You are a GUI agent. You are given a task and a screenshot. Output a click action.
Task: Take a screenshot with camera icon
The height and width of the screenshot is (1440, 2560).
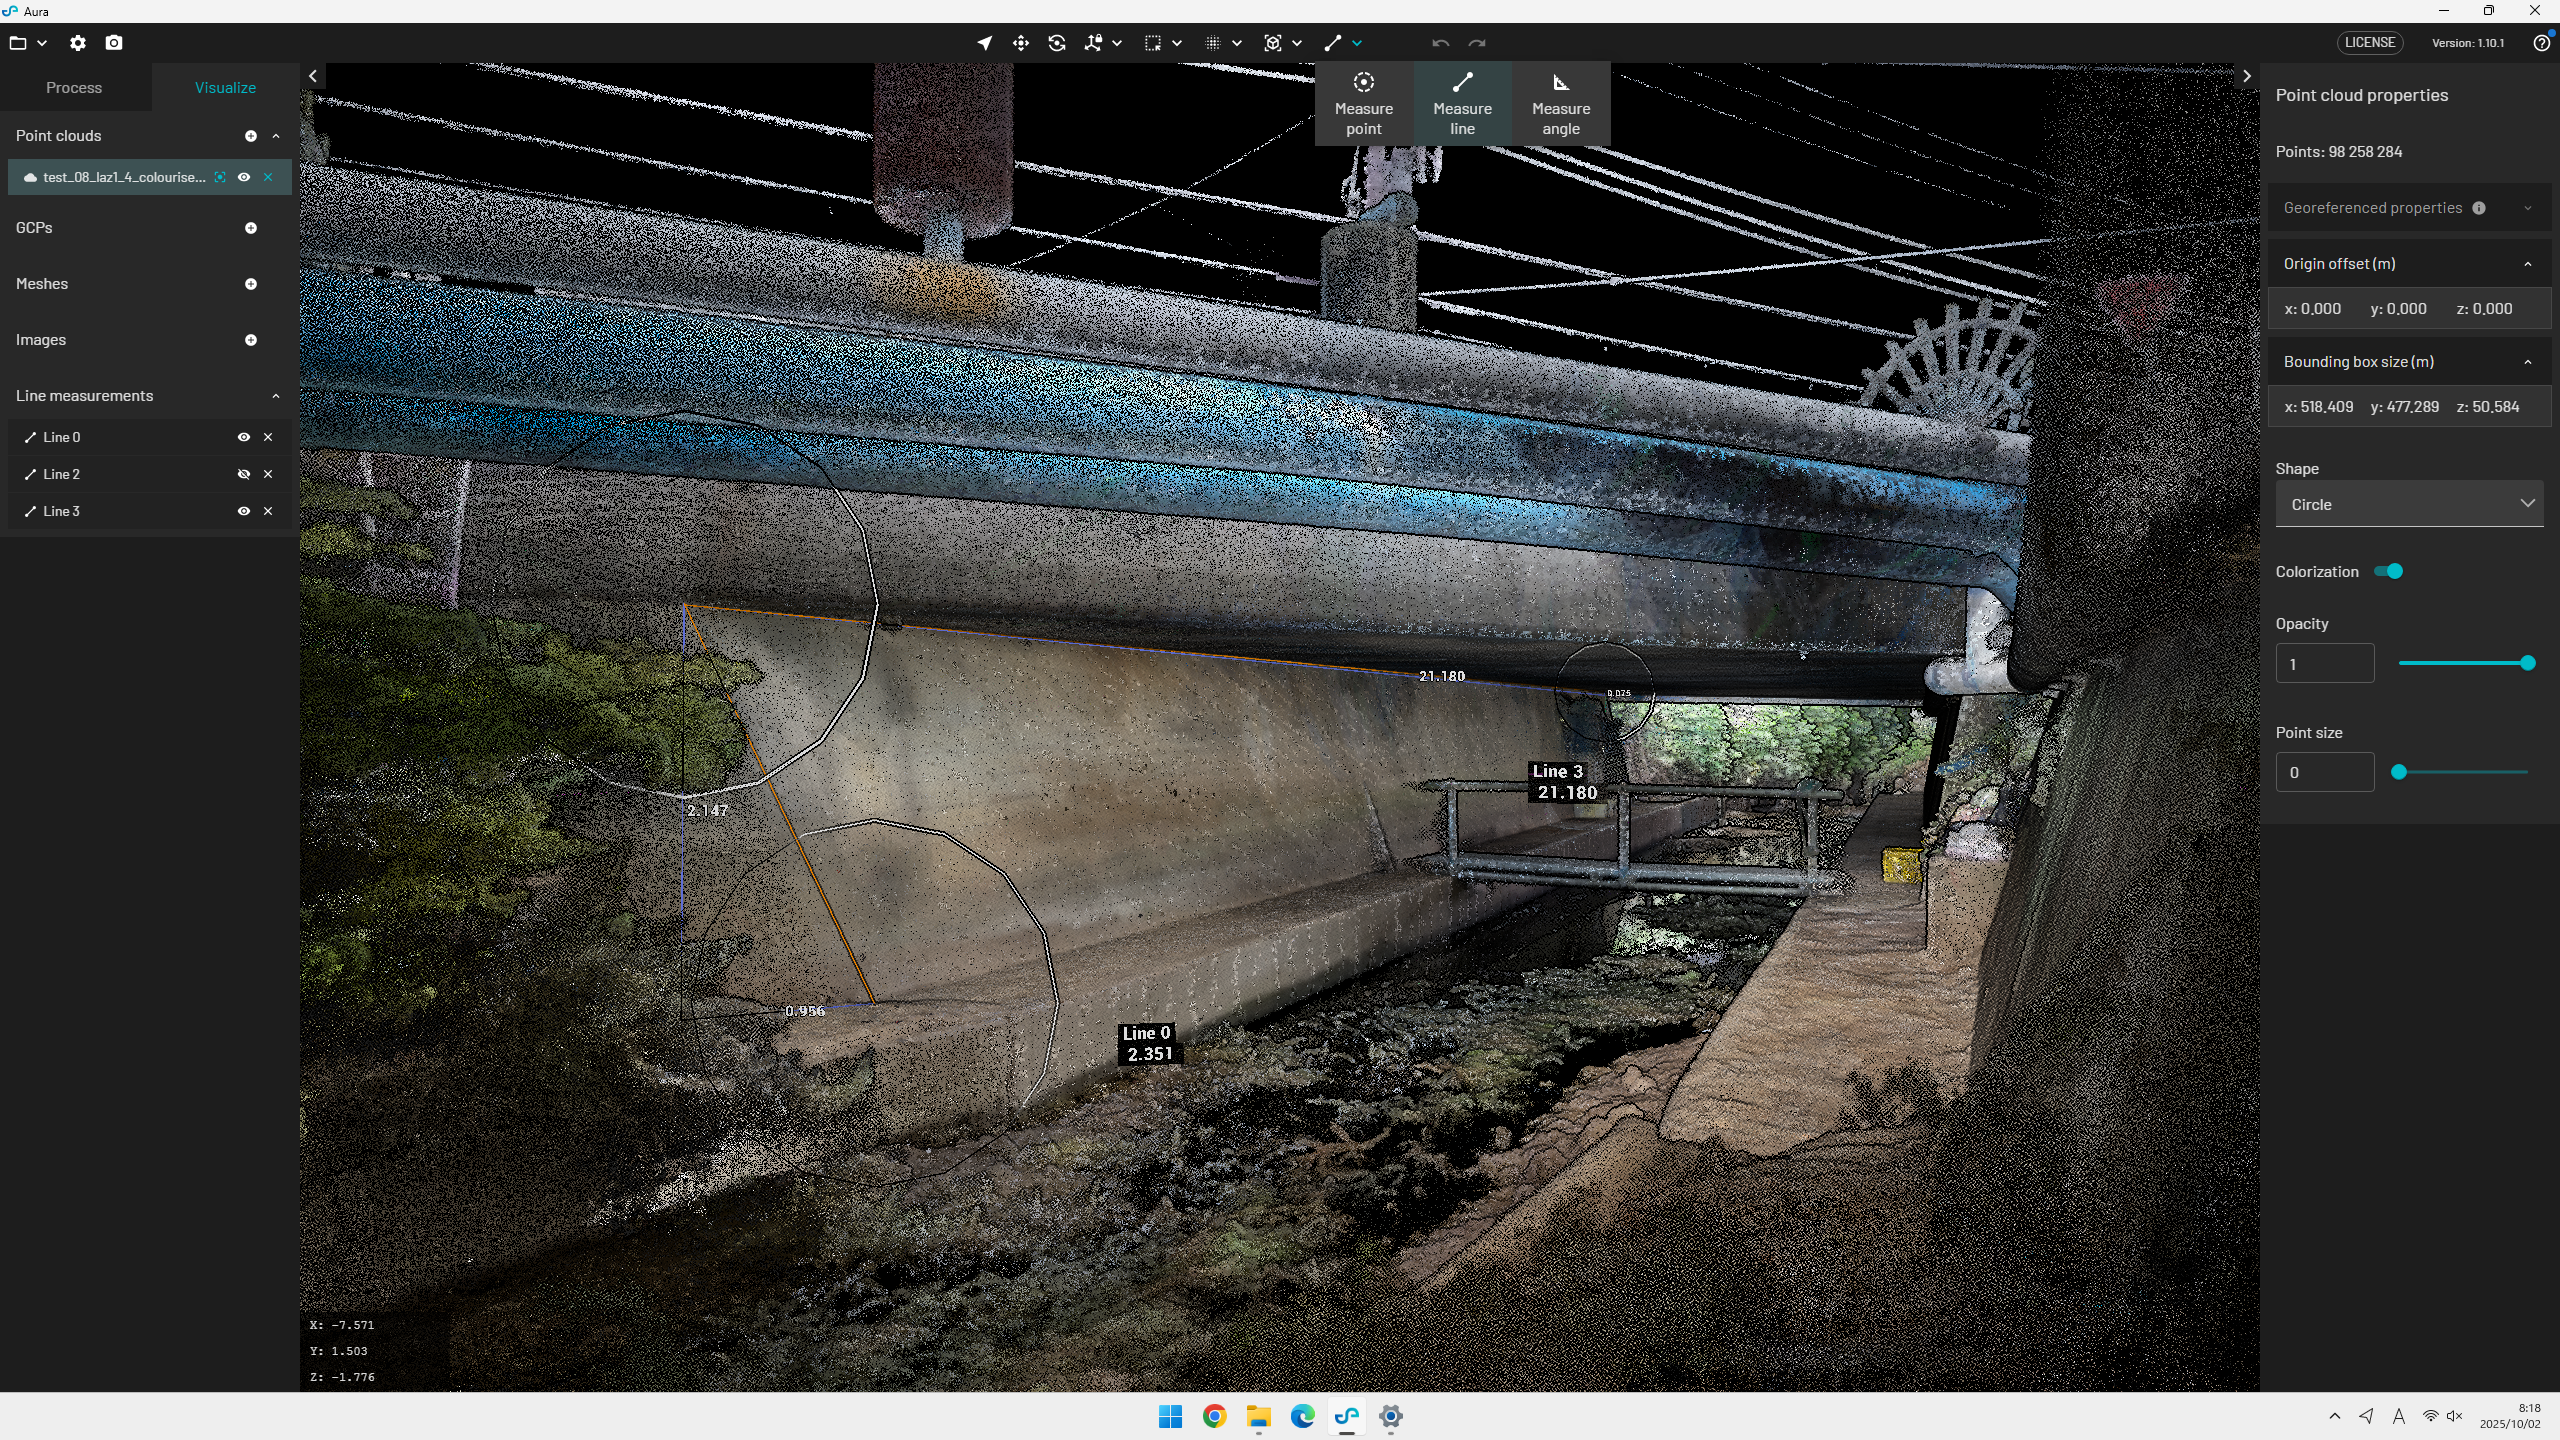(x=114, y=43)
